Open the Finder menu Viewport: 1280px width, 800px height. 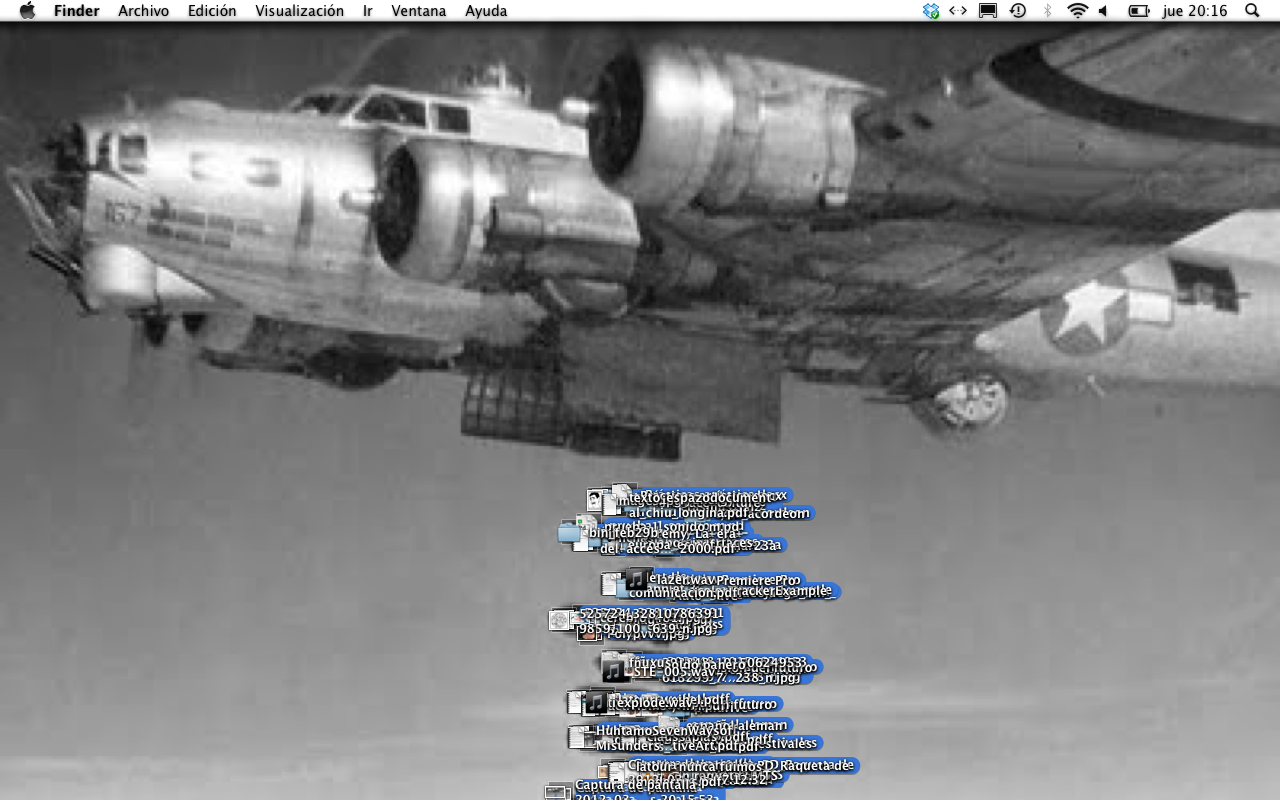[x=76, y=11]
